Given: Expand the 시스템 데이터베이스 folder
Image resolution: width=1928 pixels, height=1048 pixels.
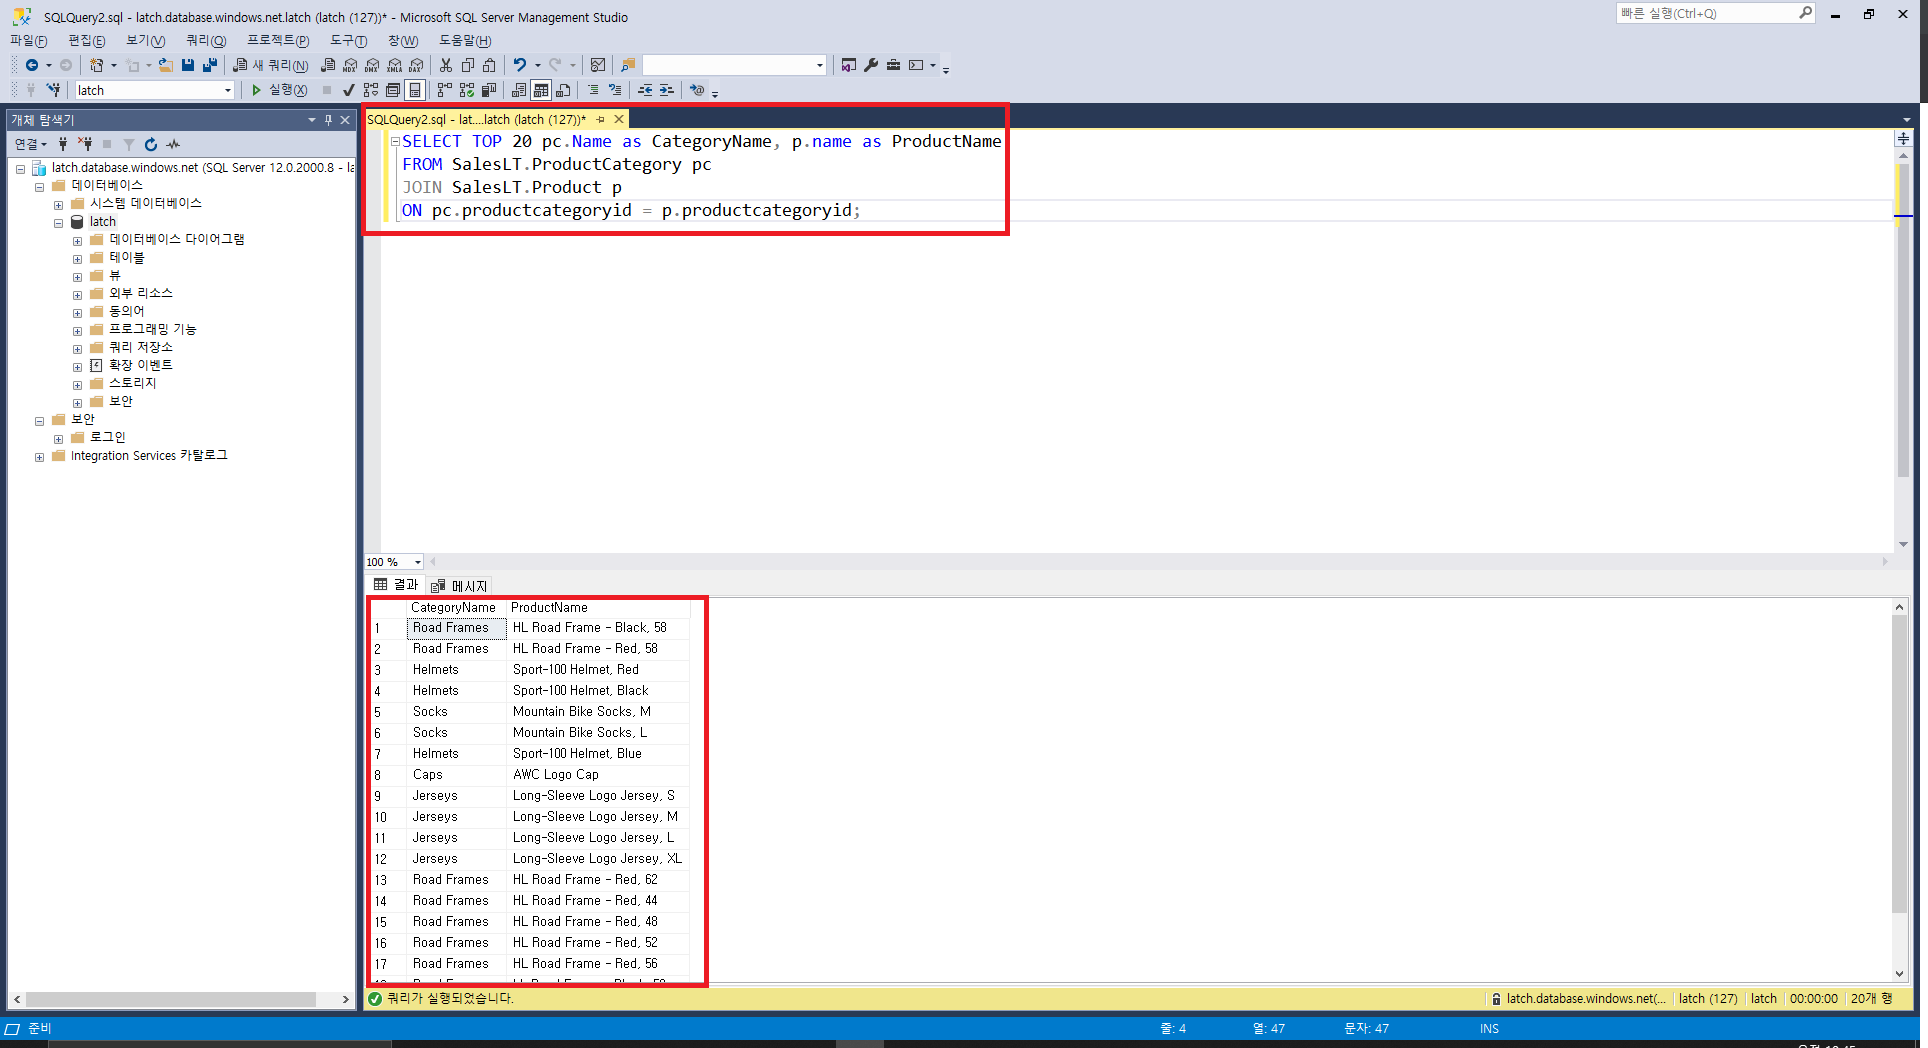Looking at the screenshot, I should click(x=58, y=205).
